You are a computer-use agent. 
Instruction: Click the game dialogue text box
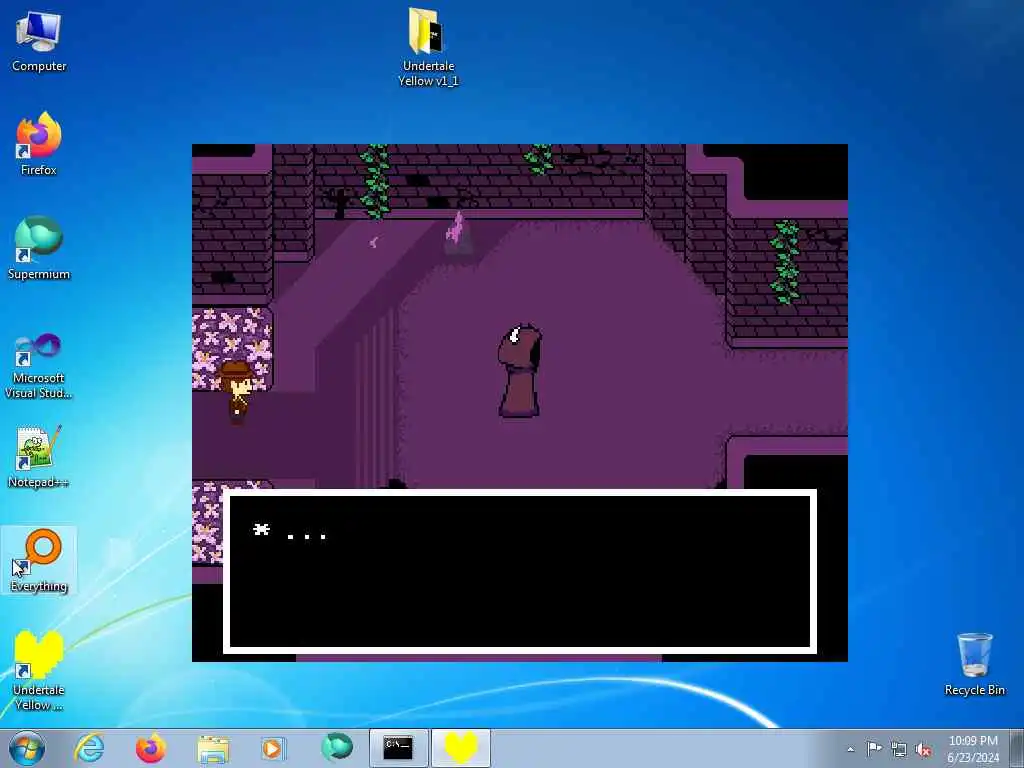pos(520,571)
